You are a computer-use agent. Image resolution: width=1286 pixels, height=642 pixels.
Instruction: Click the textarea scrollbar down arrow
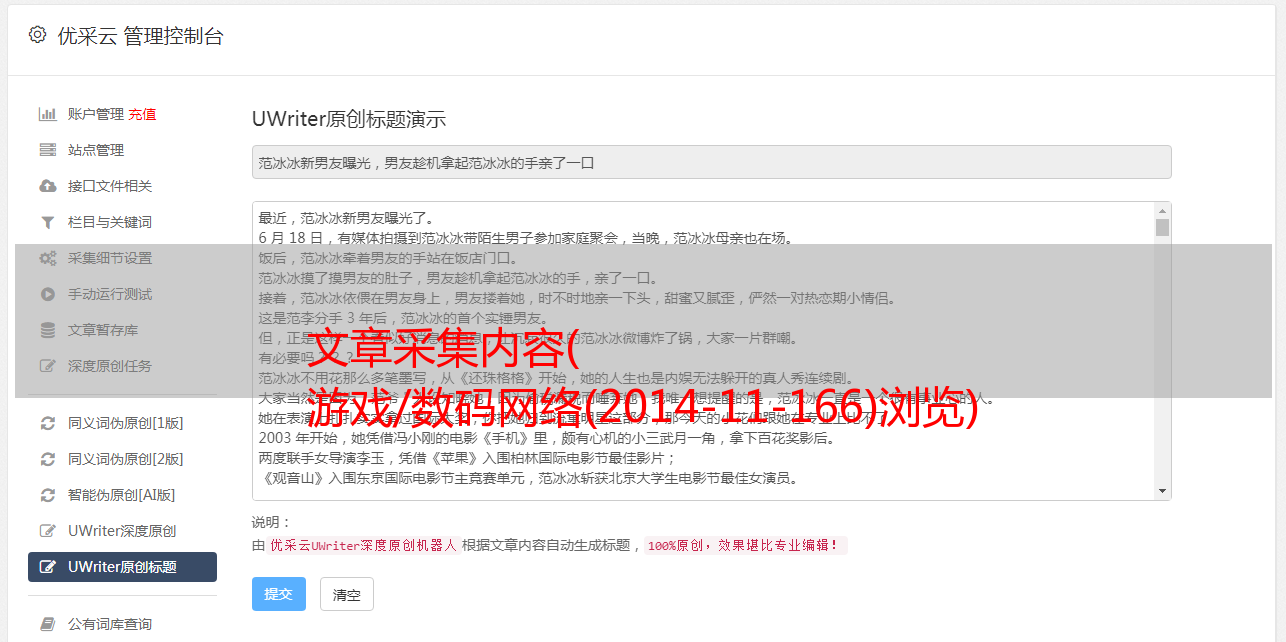coord(1162,491)
